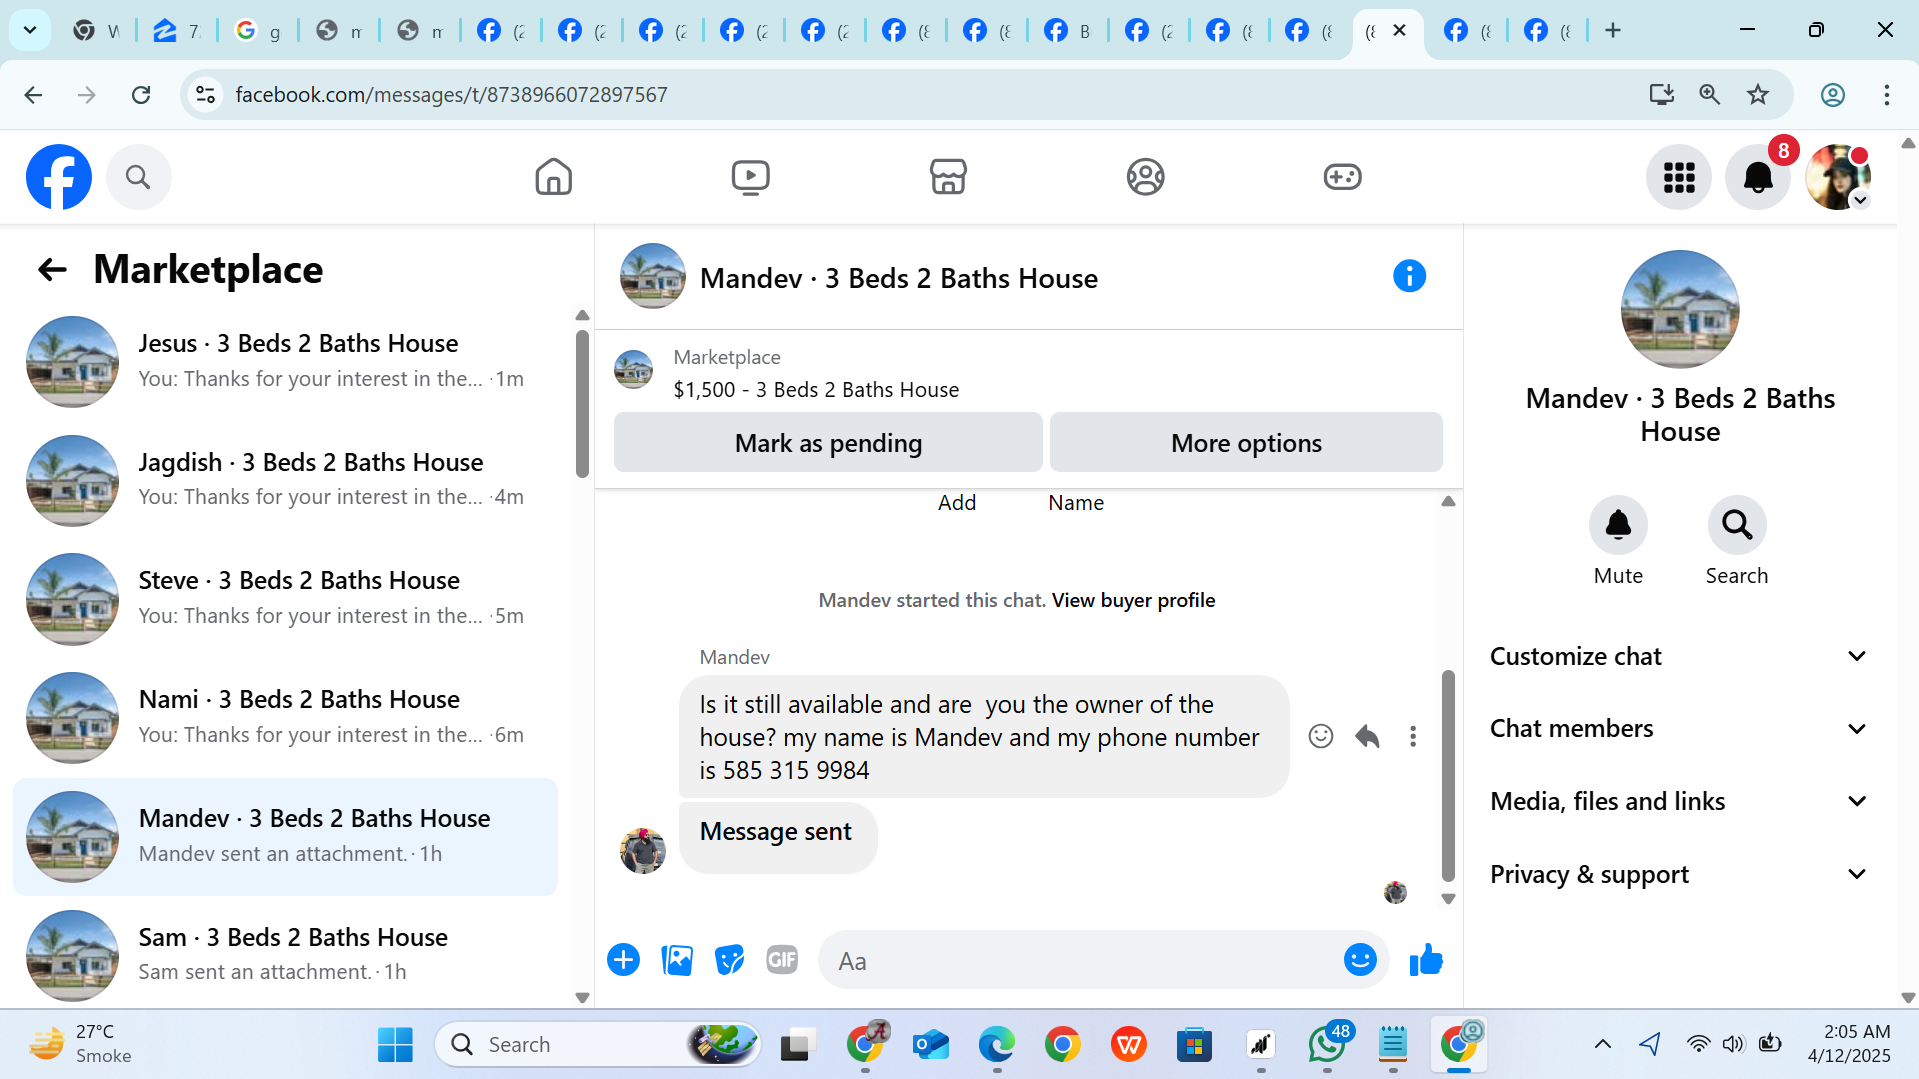
Task: Open the new browser tab button
Action: pos(1613,30)
